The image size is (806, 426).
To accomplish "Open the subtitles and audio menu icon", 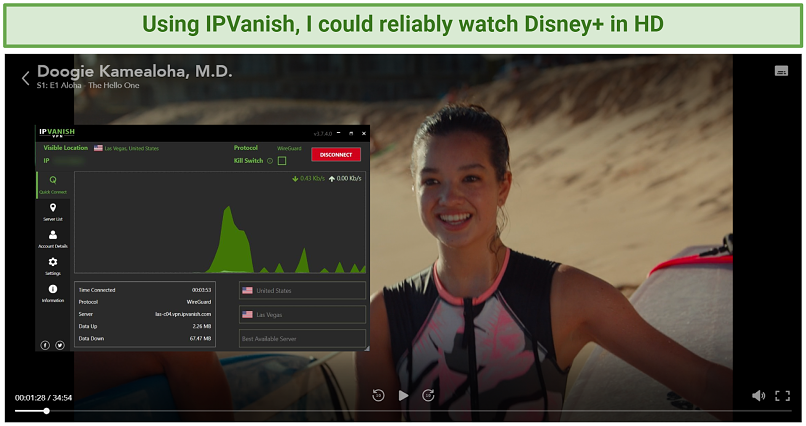I will click(781, 71).
